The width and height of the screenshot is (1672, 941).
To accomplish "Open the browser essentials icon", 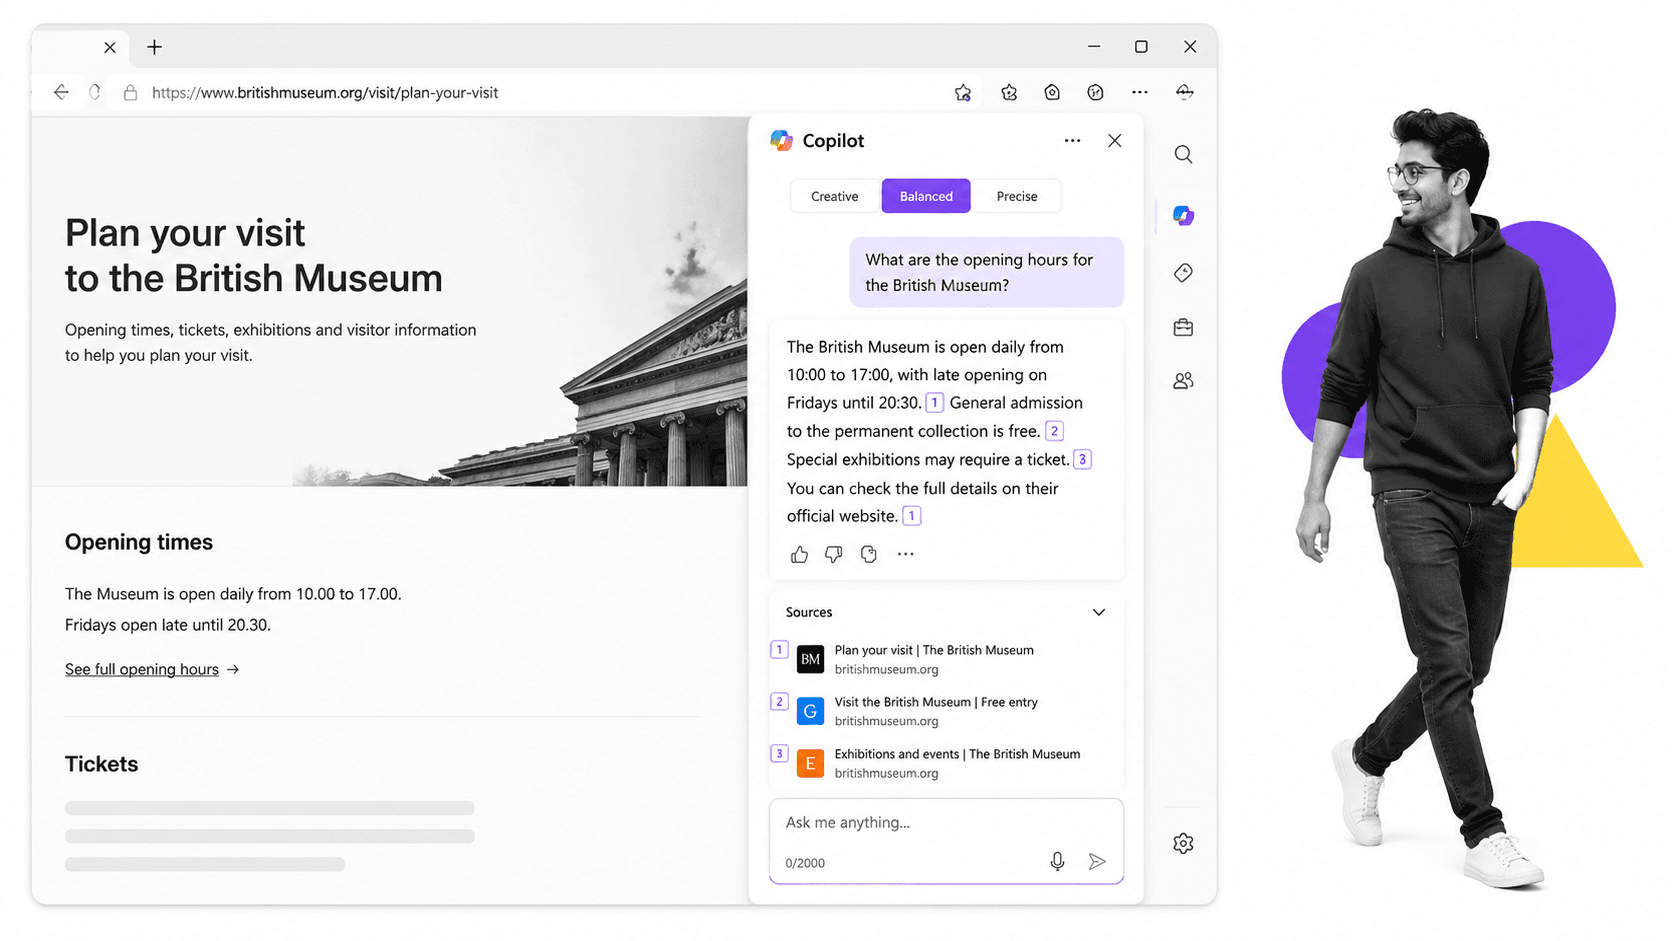I will click(x=1096, y=92).
